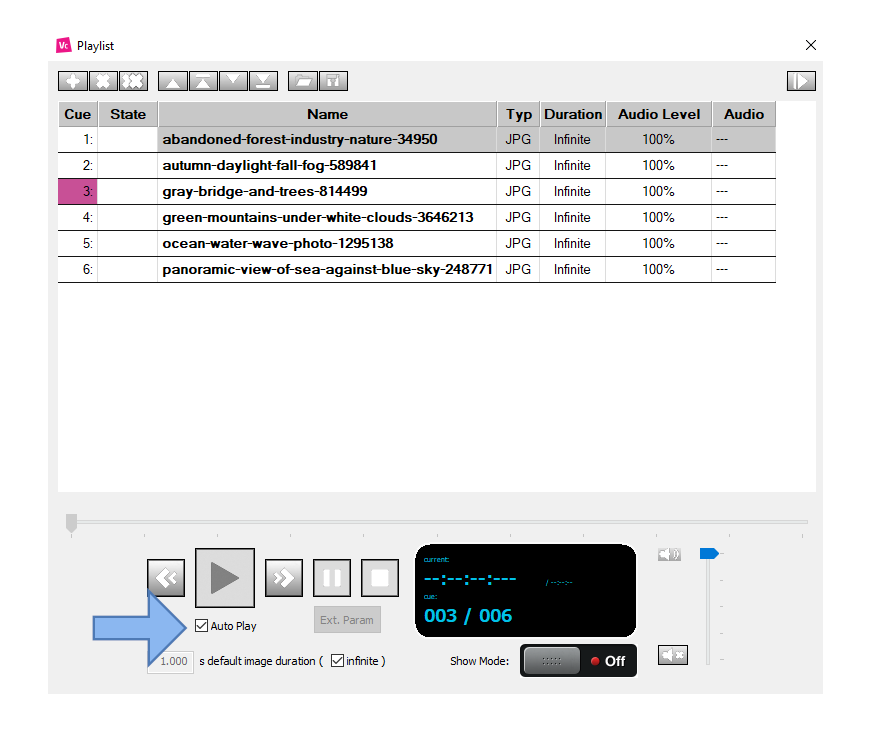Click the Audio column header
The height and width of the screenshot is (735, 870).
click(x=743, y=114)
